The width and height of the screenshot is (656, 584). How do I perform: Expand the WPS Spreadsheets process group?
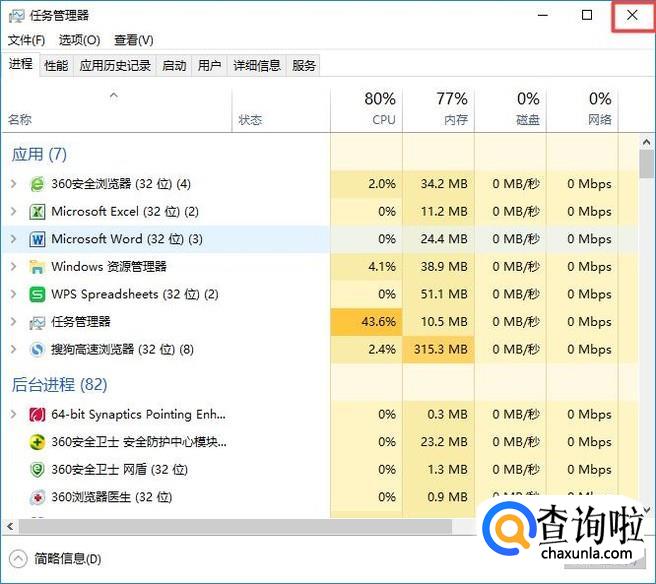[13, 294]
